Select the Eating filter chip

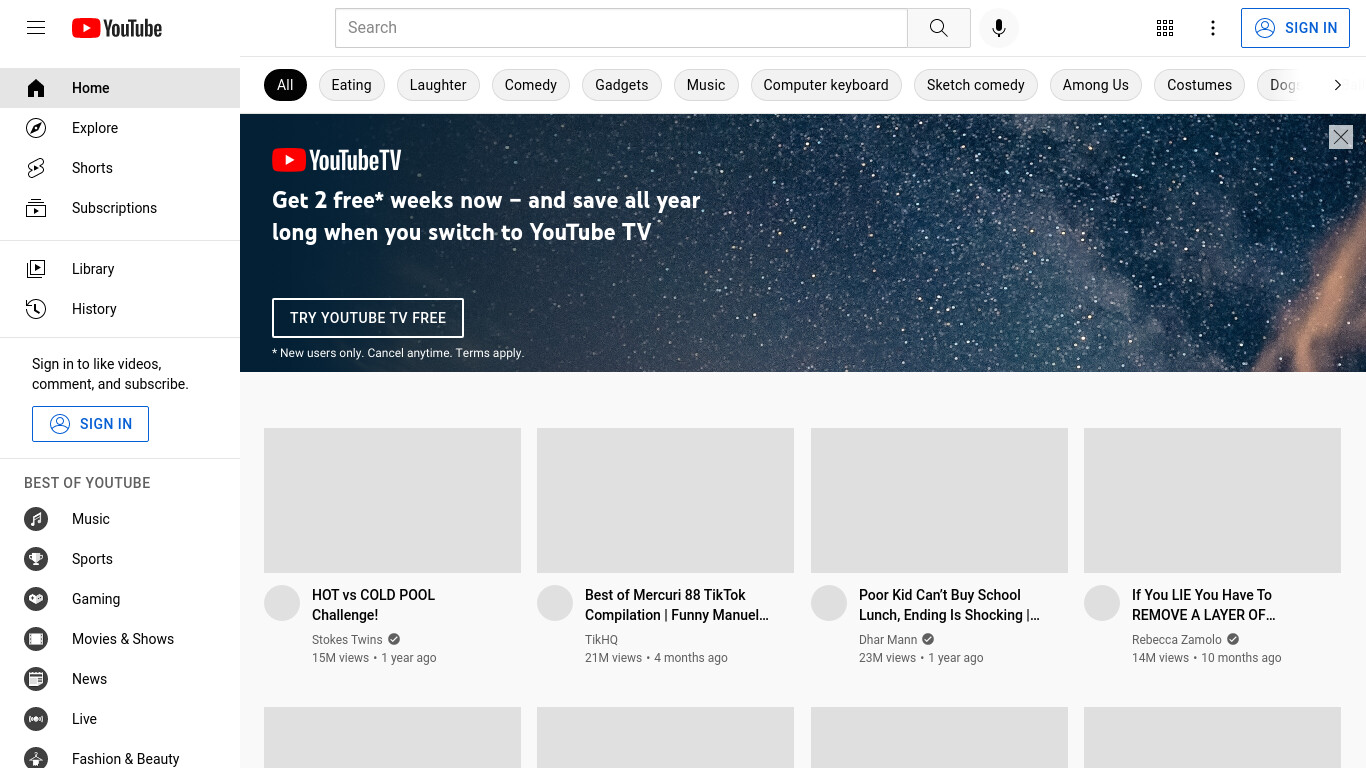click(351, 85)
